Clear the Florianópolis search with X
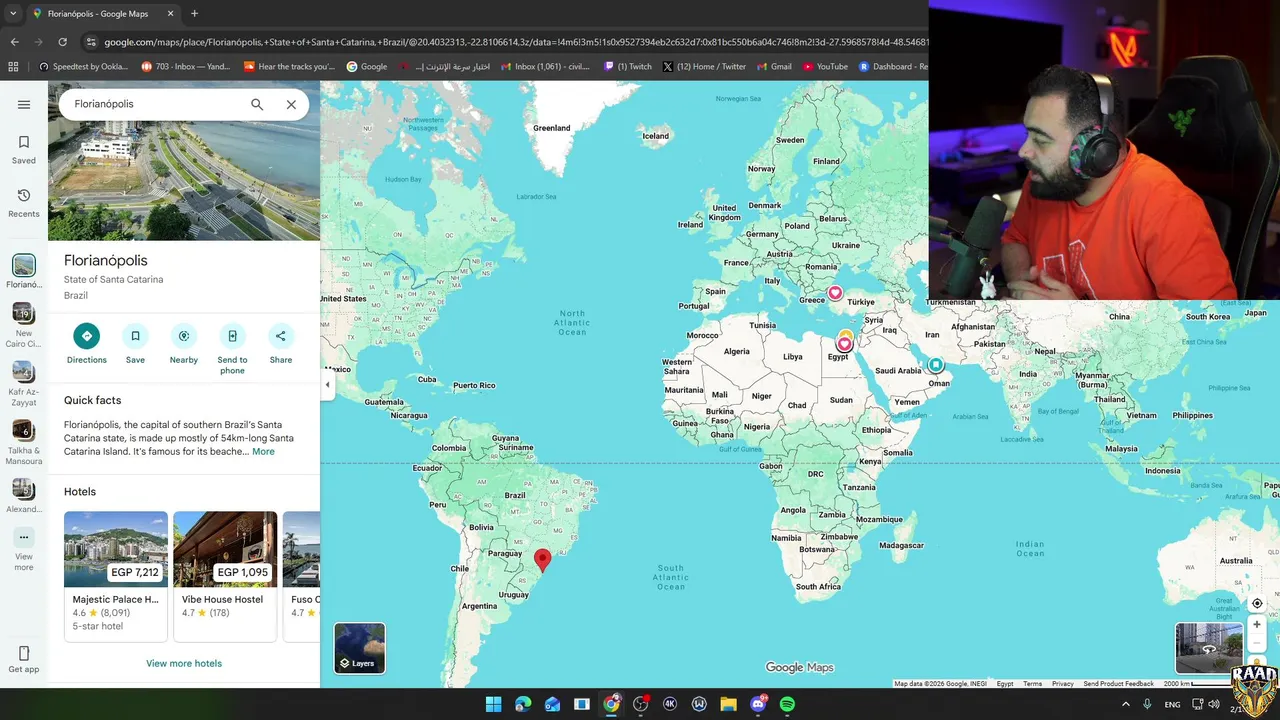 [291, 104]
